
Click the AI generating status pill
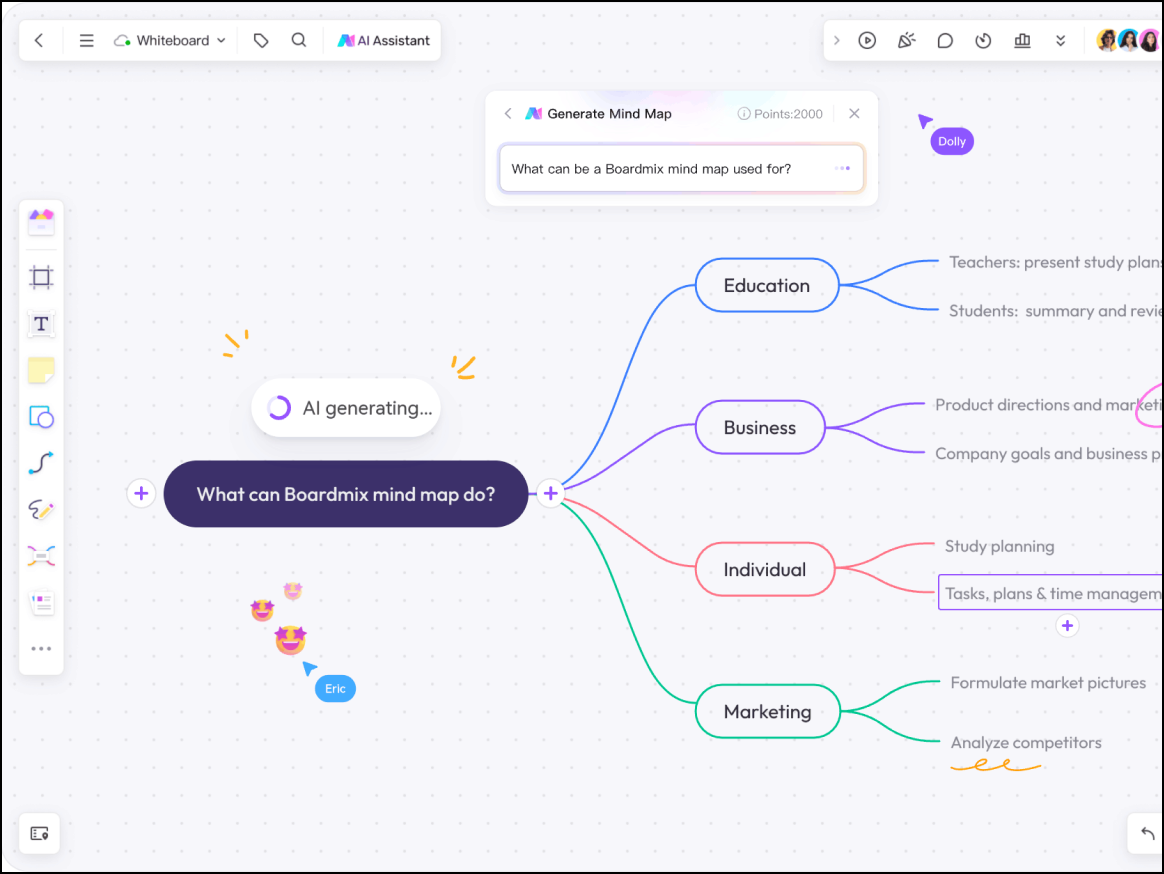[346, 408]
